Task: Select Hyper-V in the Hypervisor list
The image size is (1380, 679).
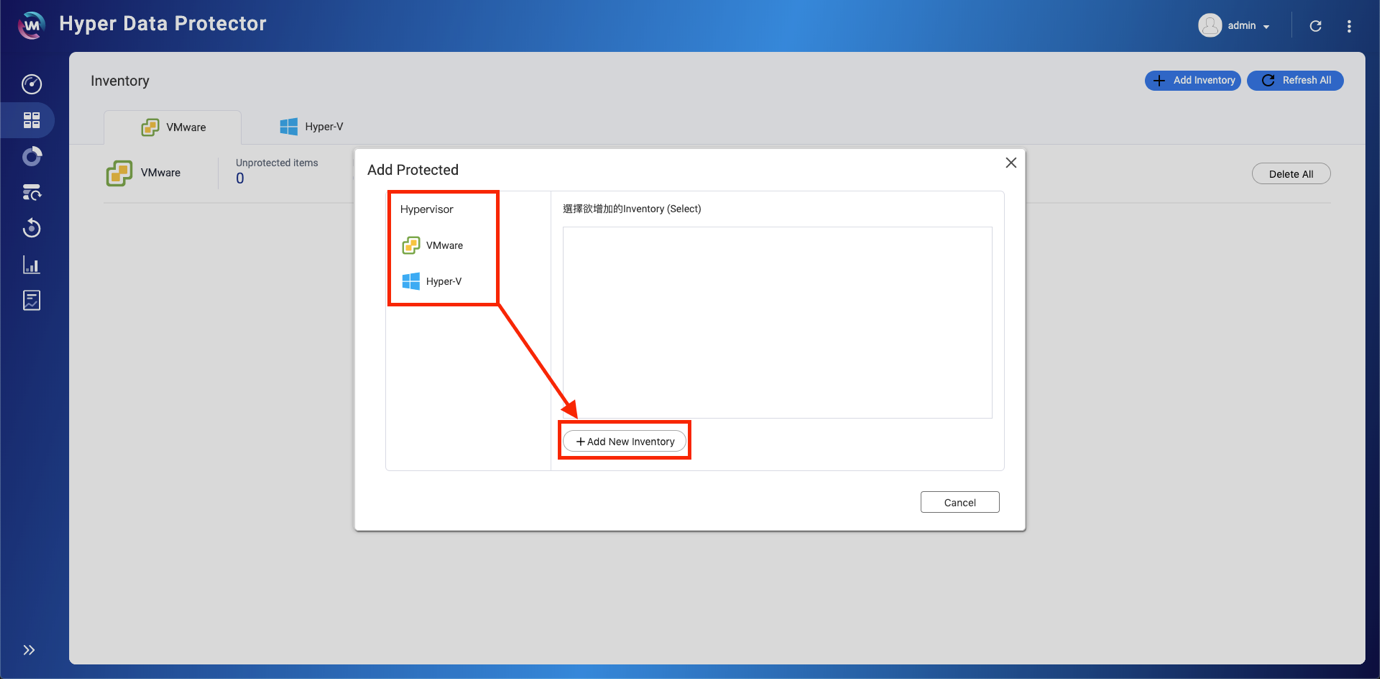Action: [432, 281]
